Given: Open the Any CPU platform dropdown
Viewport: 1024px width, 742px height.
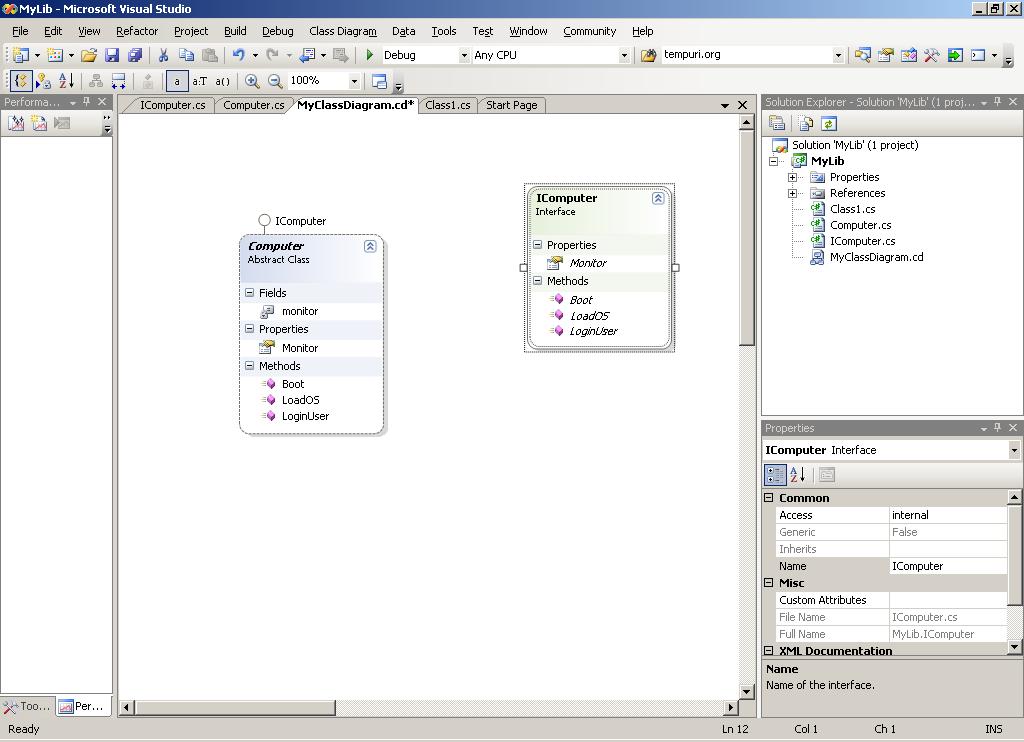Looking at the screenshot, I should [x=624, y=56].
